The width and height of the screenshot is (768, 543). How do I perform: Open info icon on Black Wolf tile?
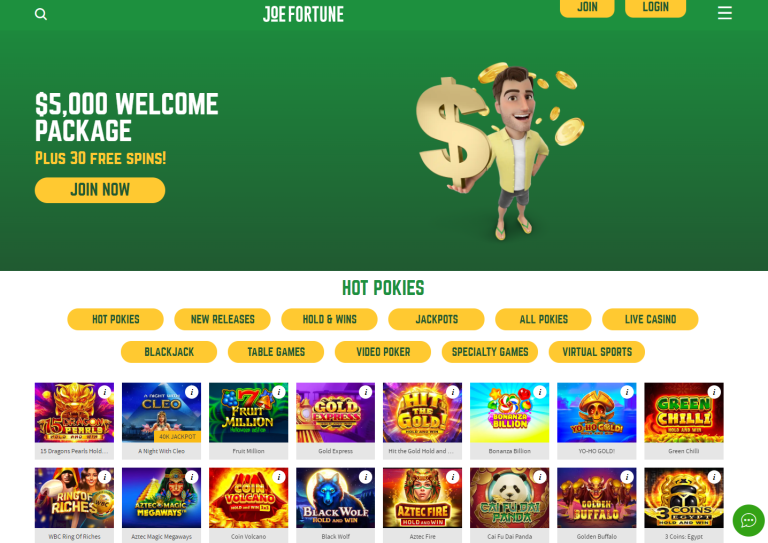point(365,477)
